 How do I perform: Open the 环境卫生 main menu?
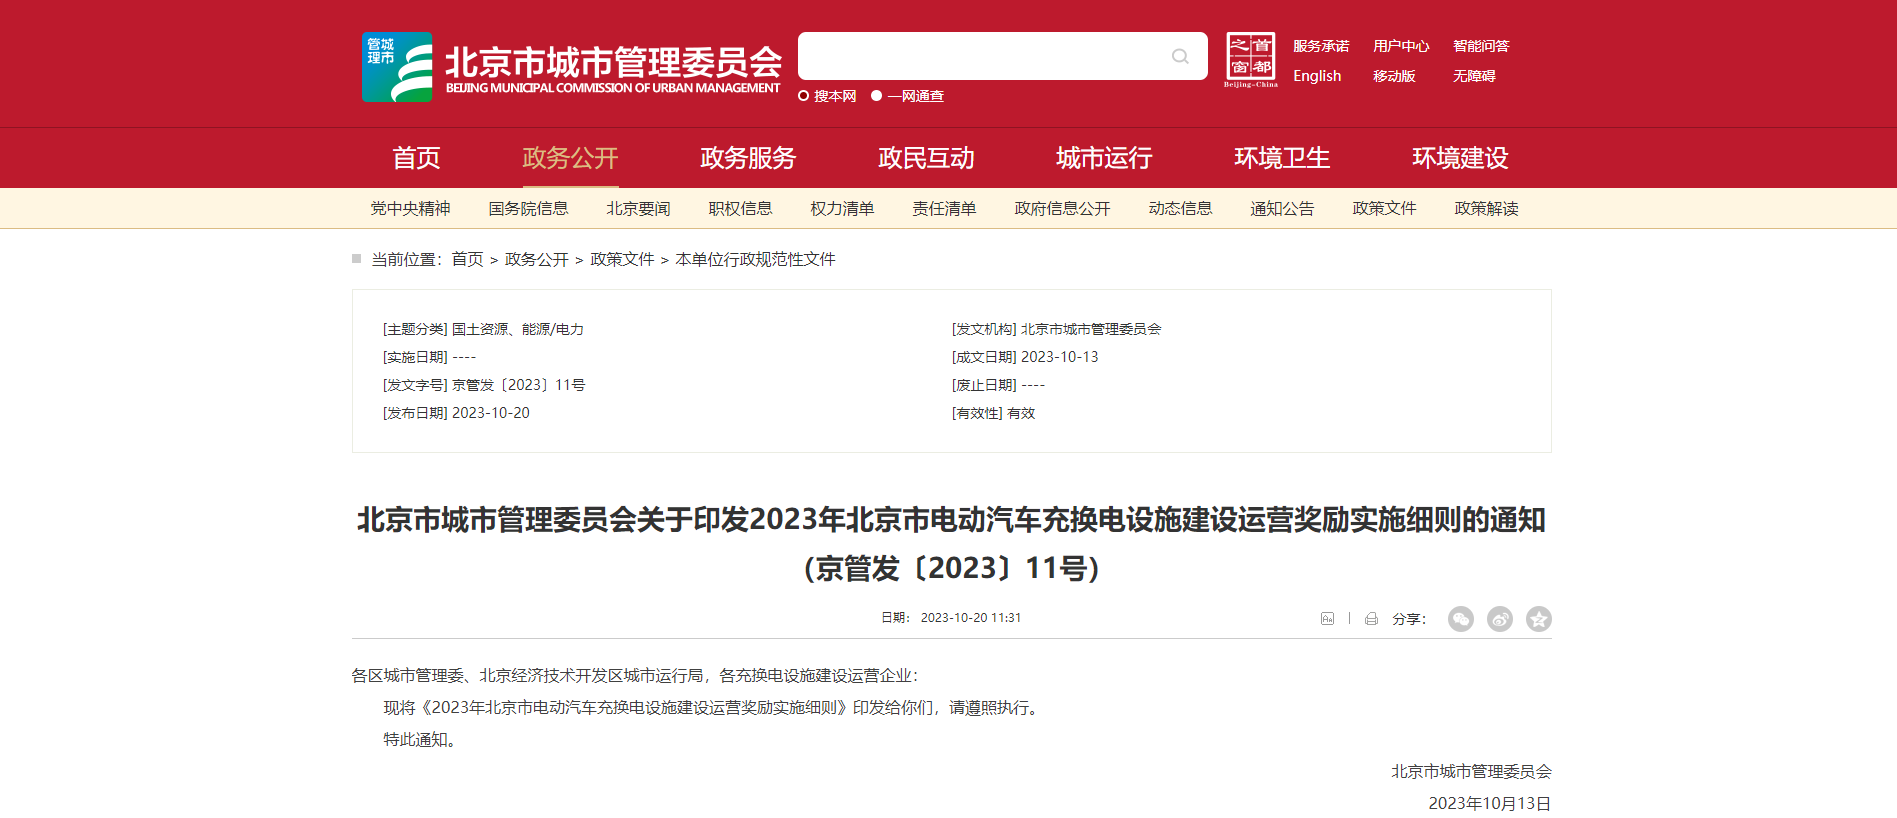point(1282,158)
